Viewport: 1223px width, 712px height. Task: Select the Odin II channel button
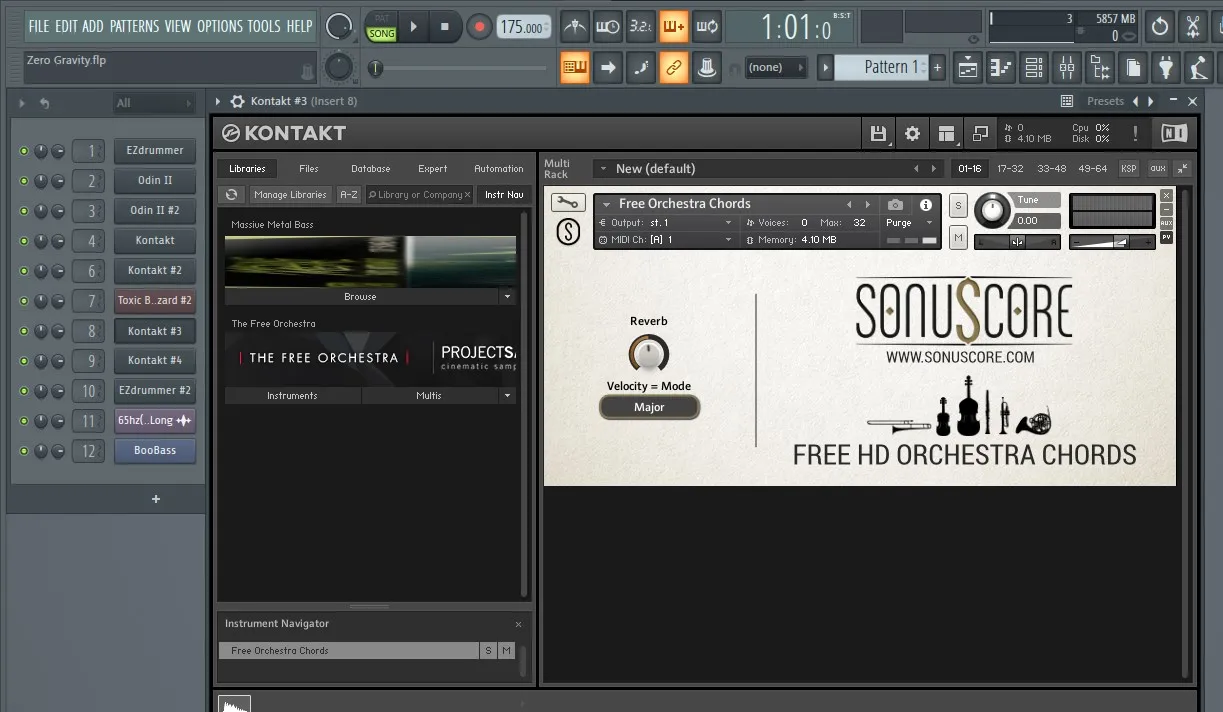tap(154, 181)
